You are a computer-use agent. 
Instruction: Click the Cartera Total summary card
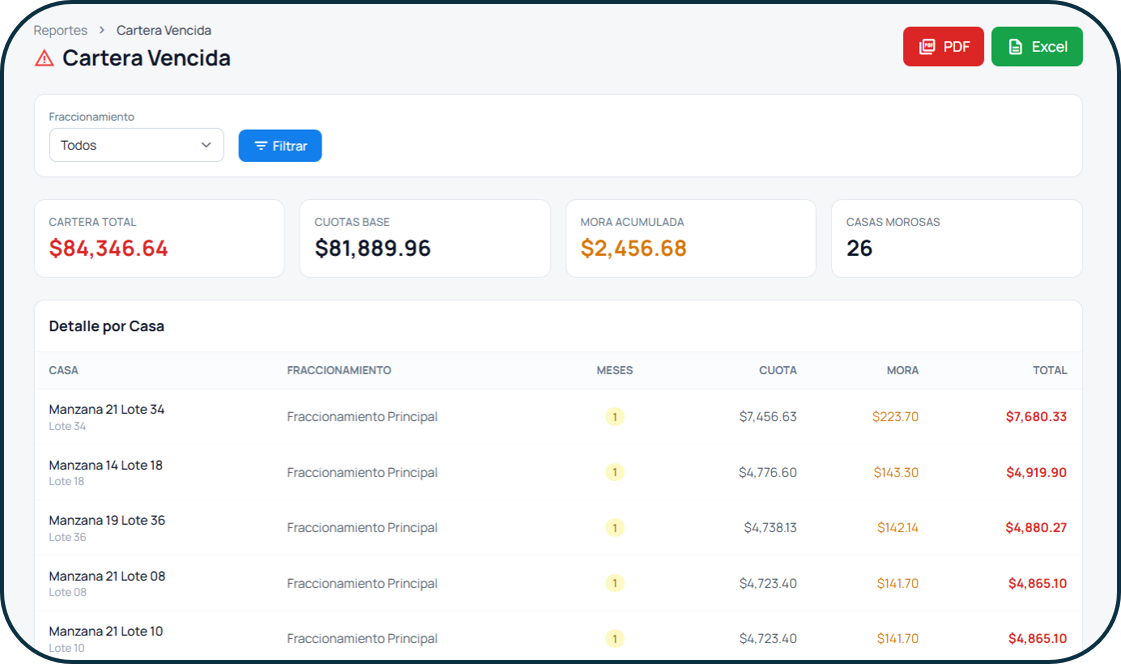159,239
